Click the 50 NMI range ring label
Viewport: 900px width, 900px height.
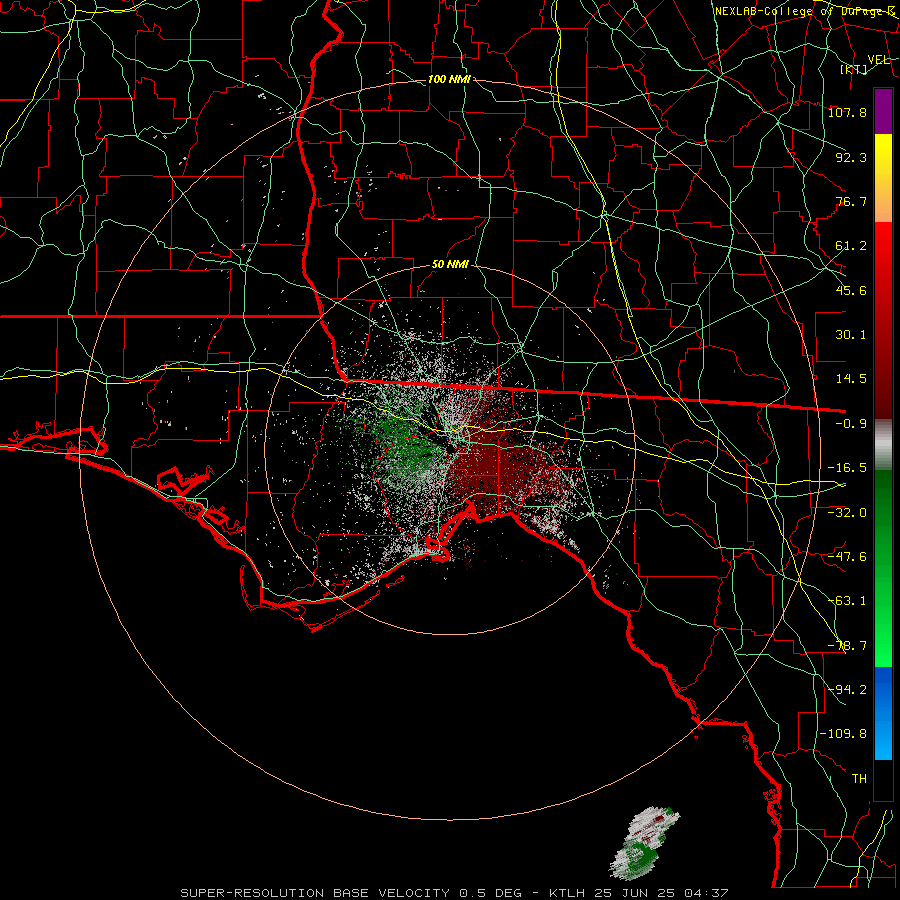450,265
